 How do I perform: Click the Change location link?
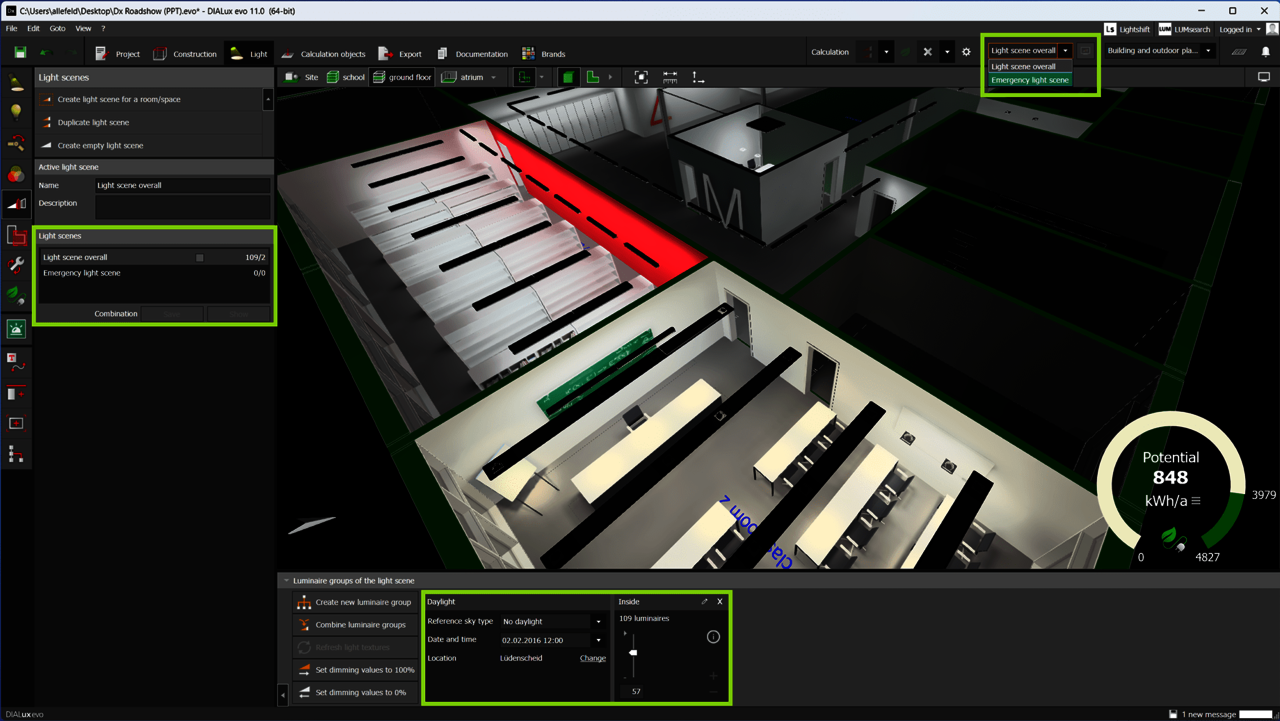[592, 658]
